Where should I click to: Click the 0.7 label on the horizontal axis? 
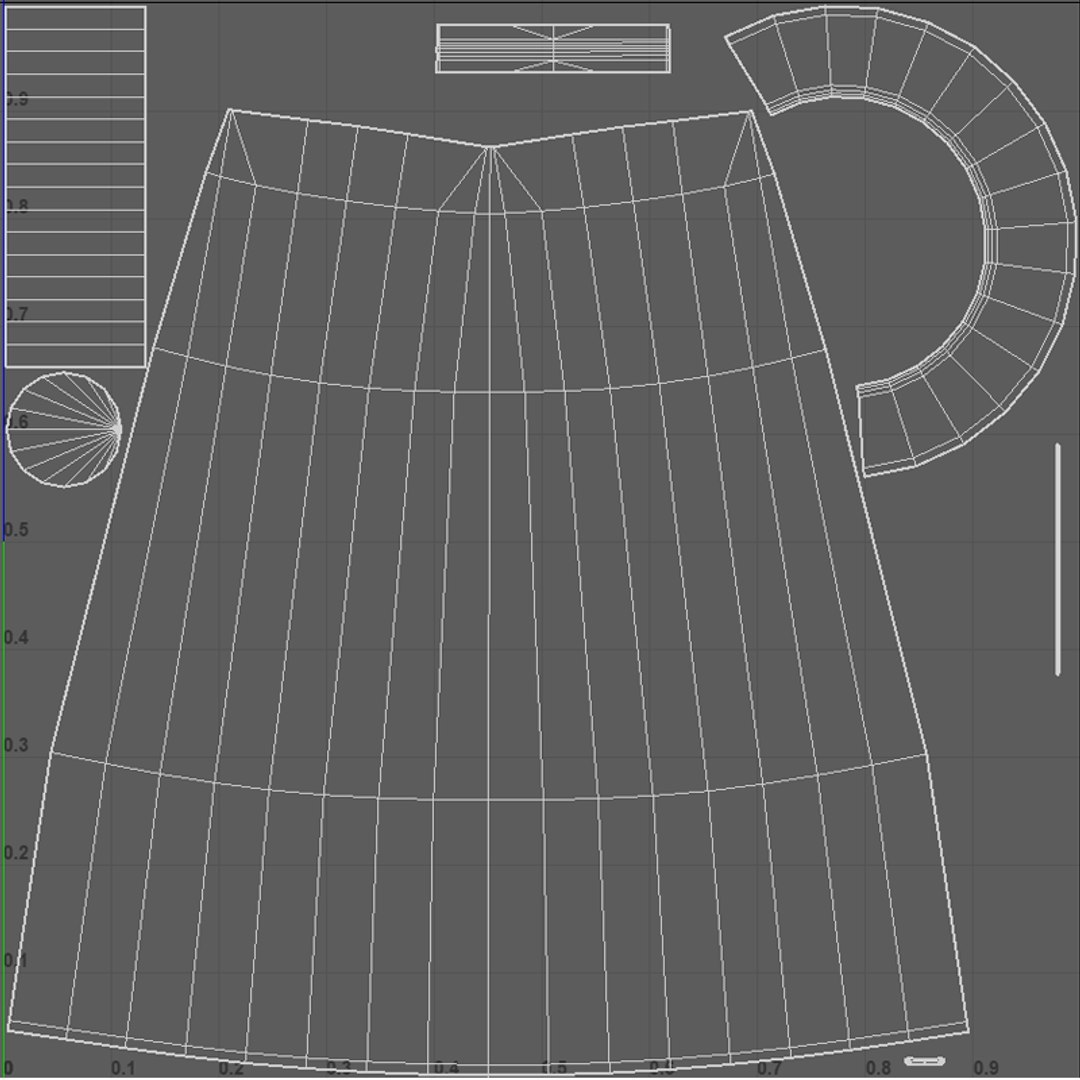[769, 1068]
